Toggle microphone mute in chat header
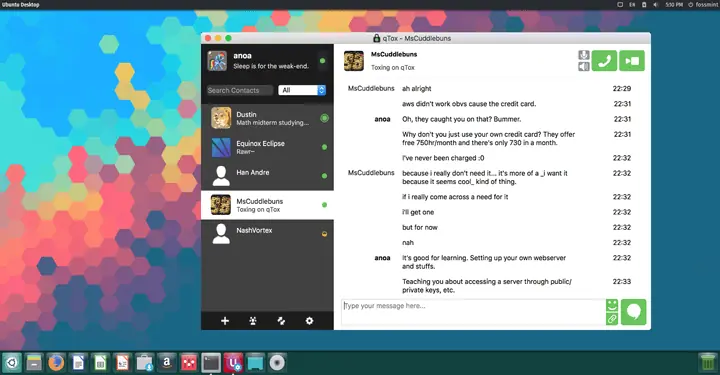This screenshot has width=720, height=375. pos(584,55)
